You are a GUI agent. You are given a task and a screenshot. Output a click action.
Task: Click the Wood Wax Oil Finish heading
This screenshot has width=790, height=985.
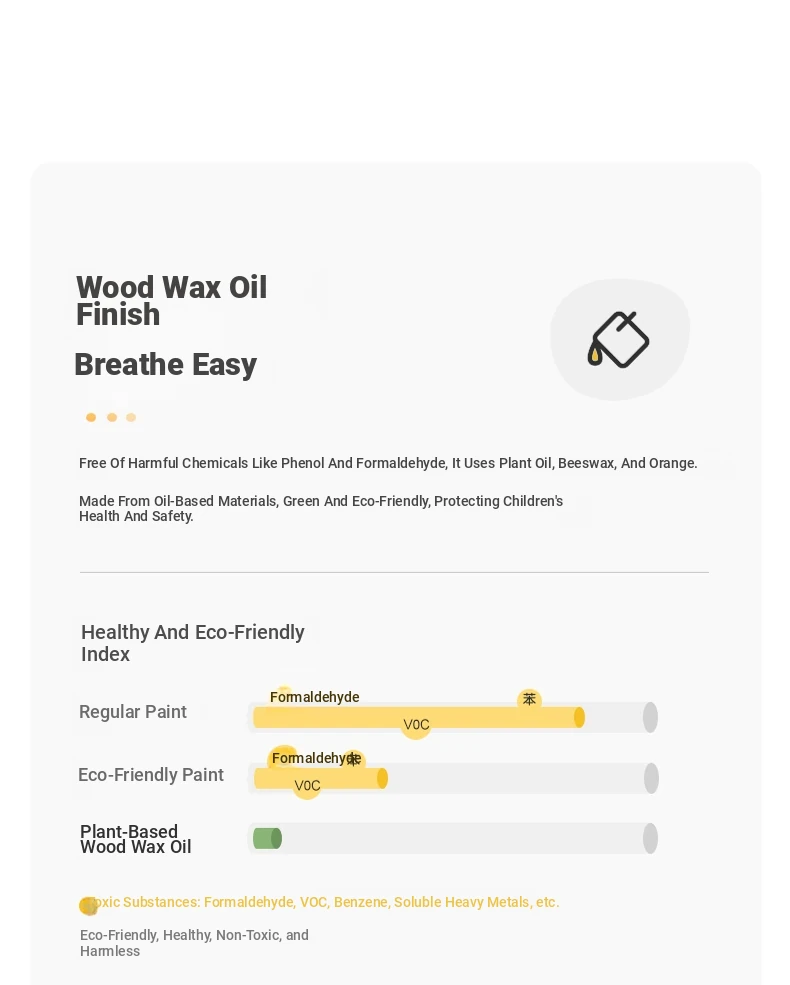171,300
